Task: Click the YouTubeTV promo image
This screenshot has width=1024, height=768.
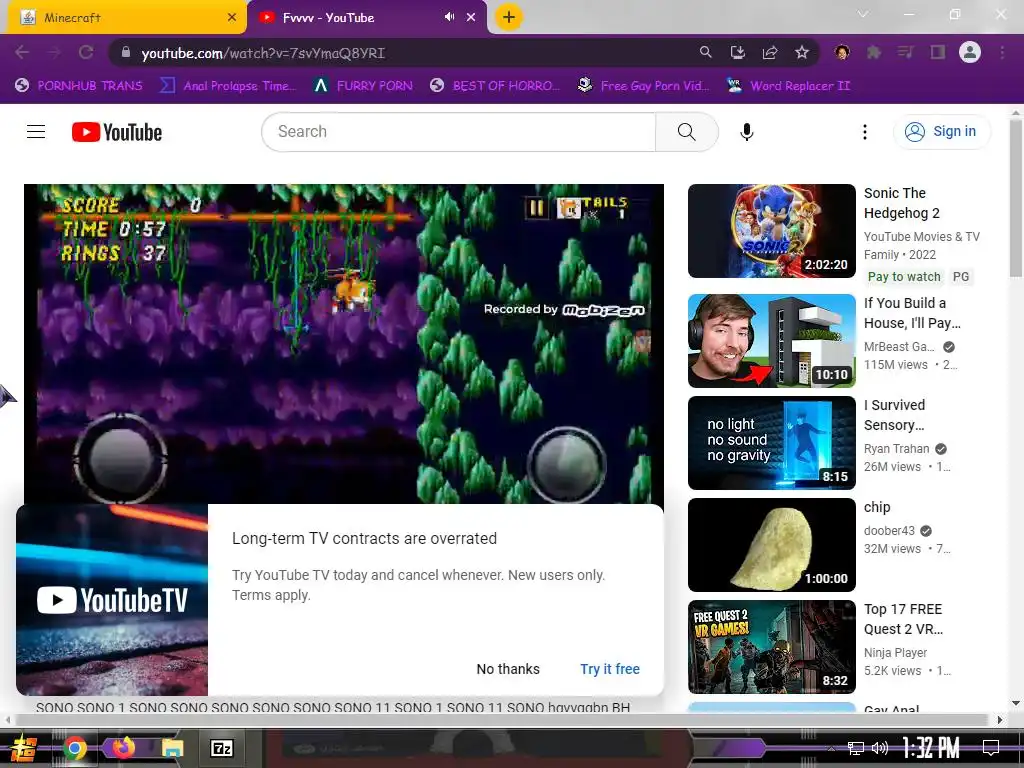Action: pyautogui.click(x=112, y=600)
